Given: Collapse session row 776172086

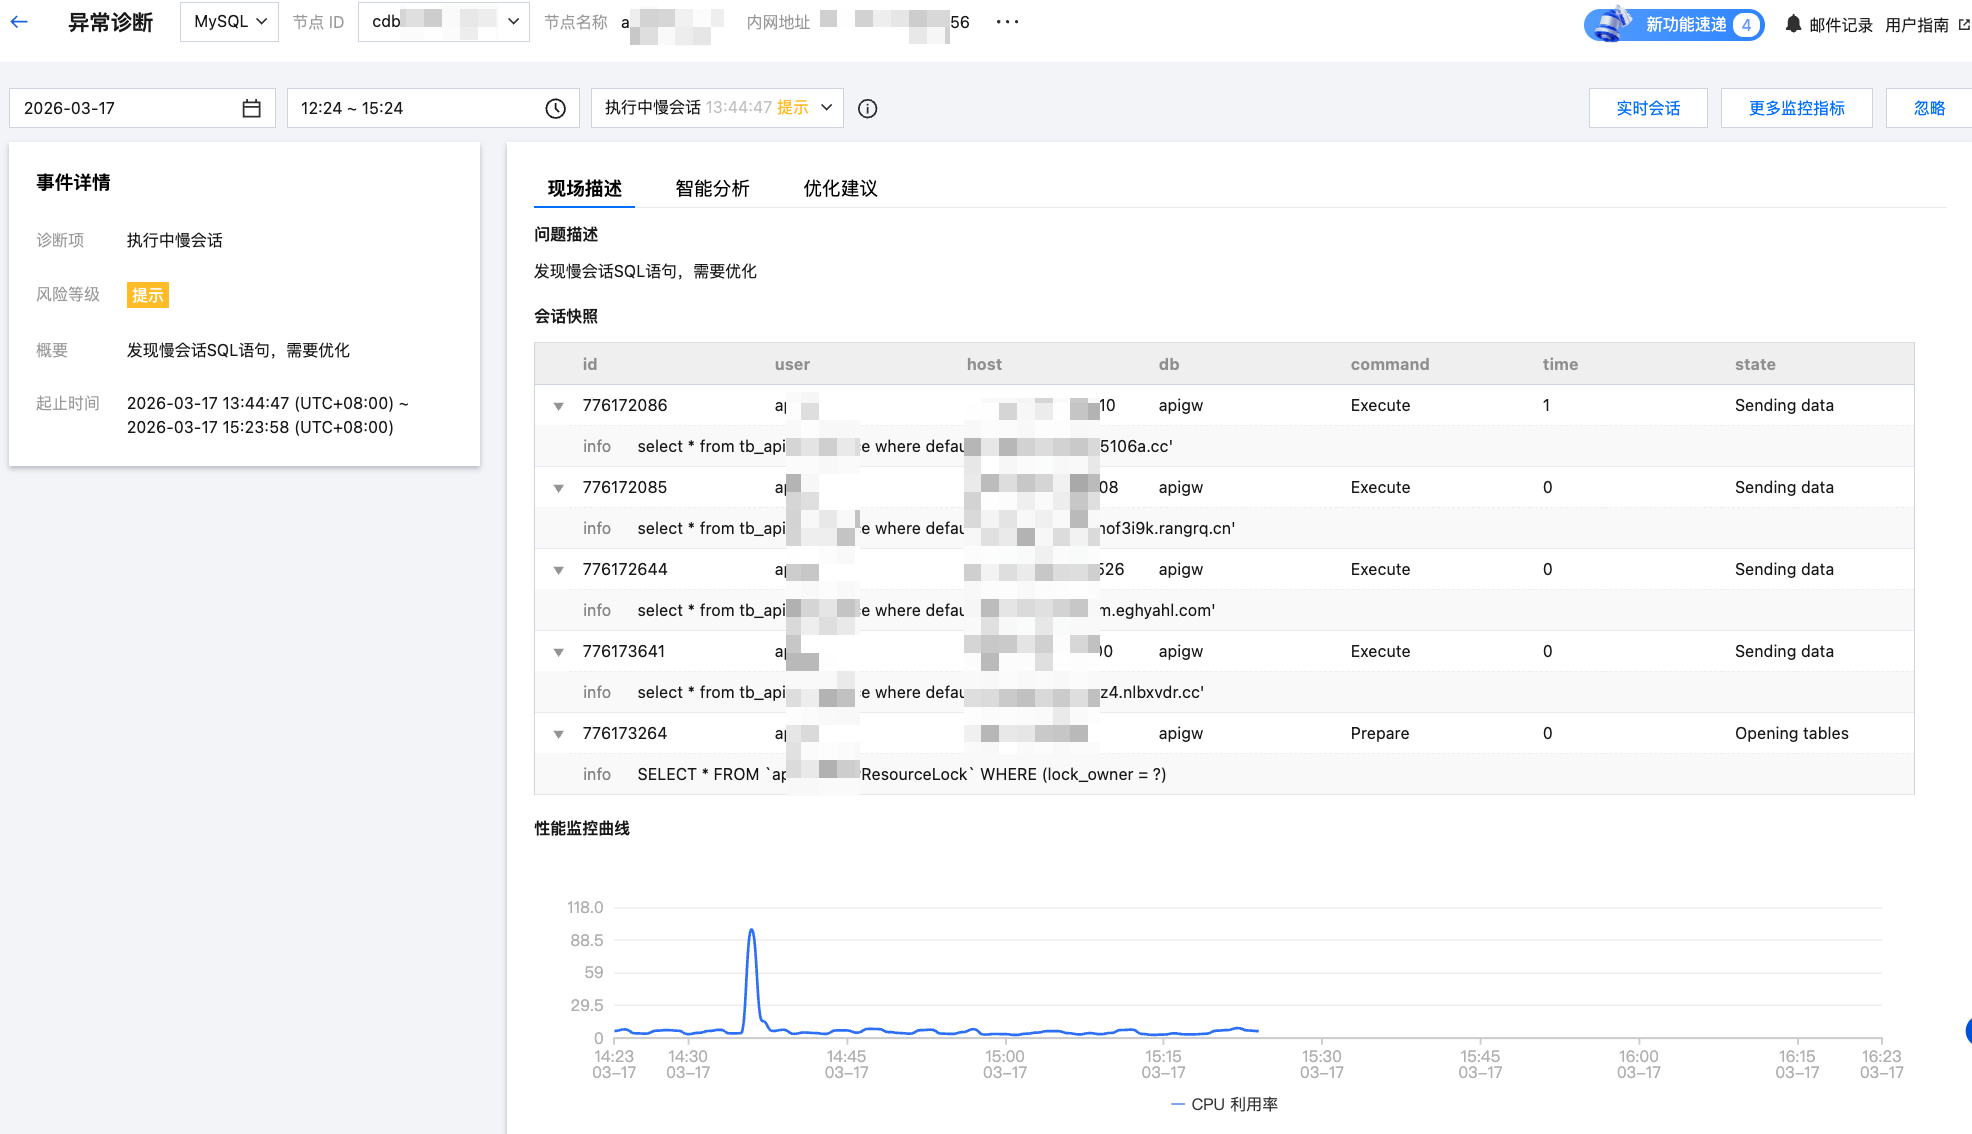Looking at the screenshot, I should 559,406.
